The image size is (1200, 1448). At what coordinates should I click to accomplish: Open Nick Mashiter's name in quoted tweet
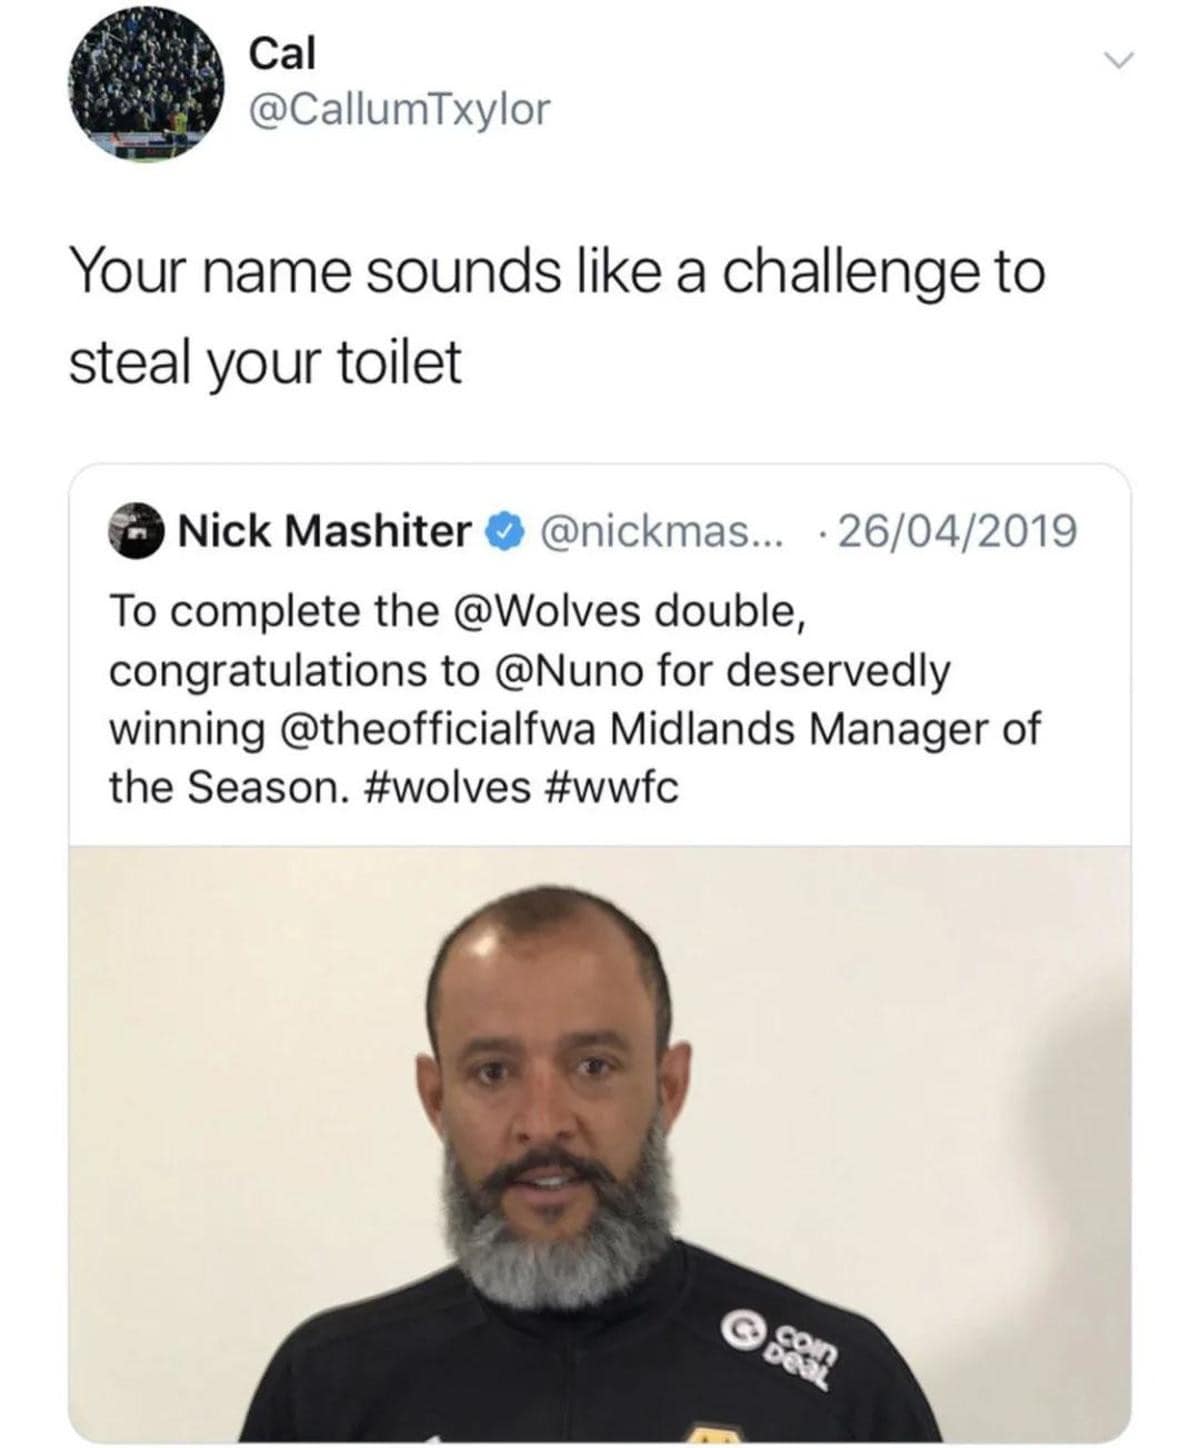click(323, 531)
